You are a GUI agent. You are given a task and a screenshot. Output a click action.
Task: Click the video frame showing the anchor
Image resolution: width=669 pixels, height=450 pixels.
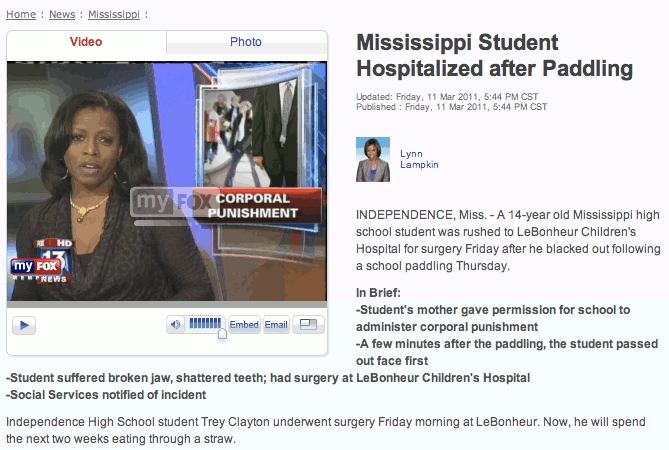pyautogui.click(x=167, y=181)
